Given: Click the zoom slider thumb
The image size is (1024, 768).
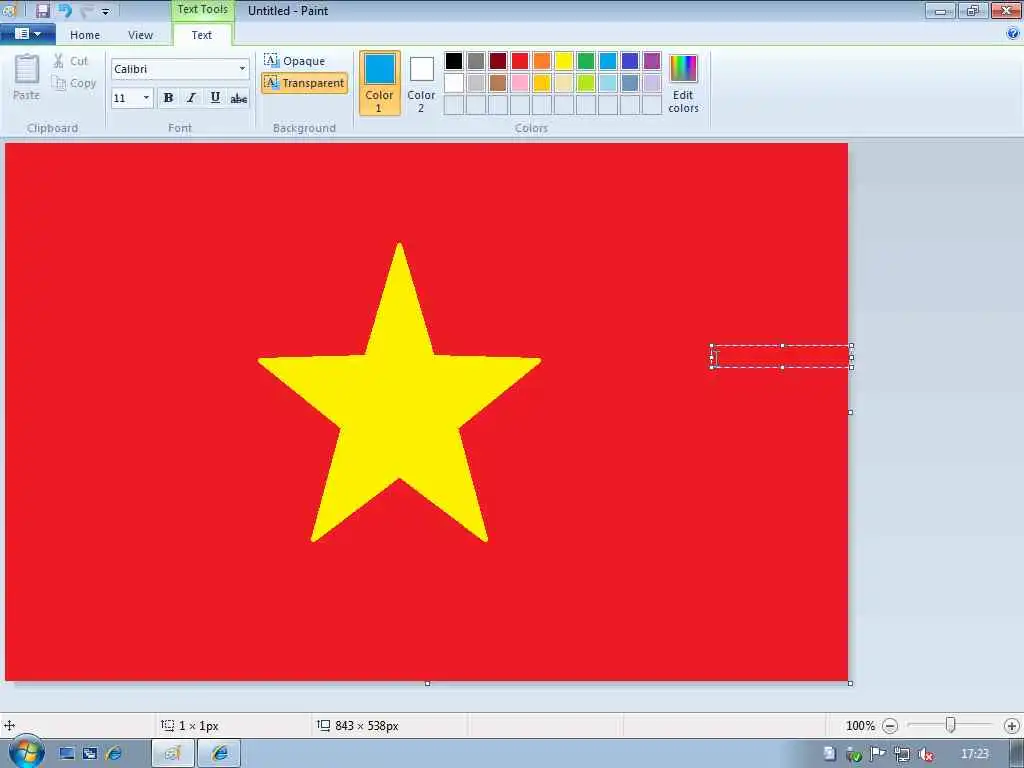Looking at the screenshot, I should pyautogui.click(x=951, y=725).
